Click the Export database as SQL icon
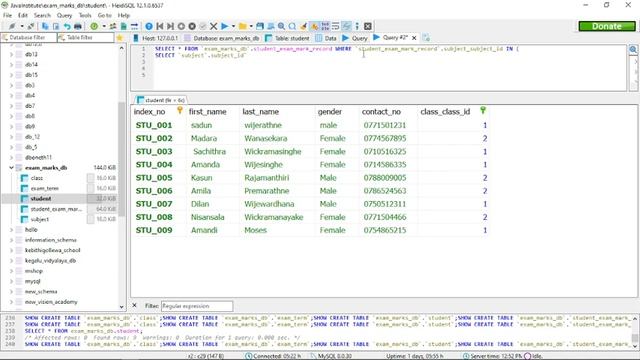The height and width of the screenshot is (360, 640). (x=124, y=26)
